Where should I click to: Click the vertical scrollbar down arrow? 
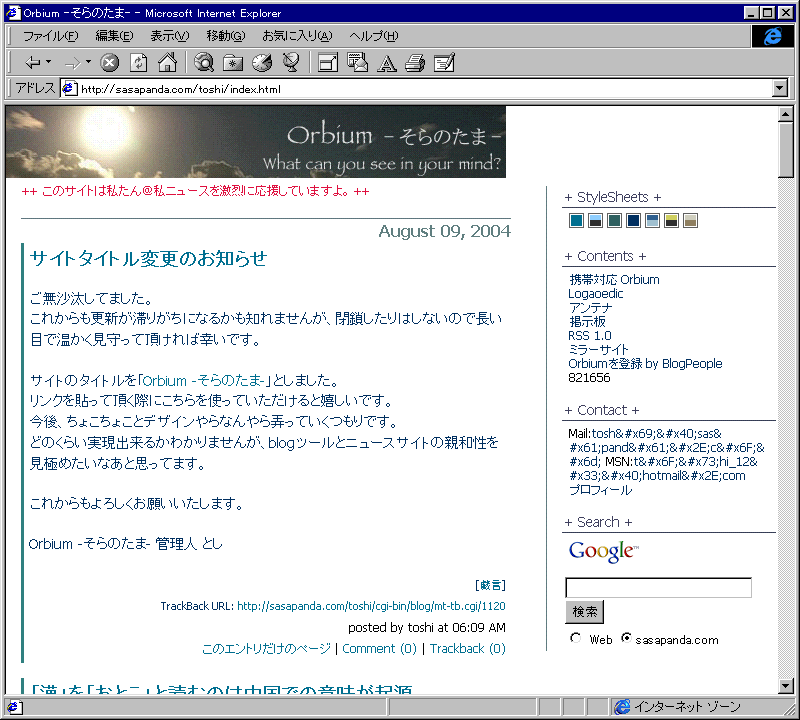[786, 686]
